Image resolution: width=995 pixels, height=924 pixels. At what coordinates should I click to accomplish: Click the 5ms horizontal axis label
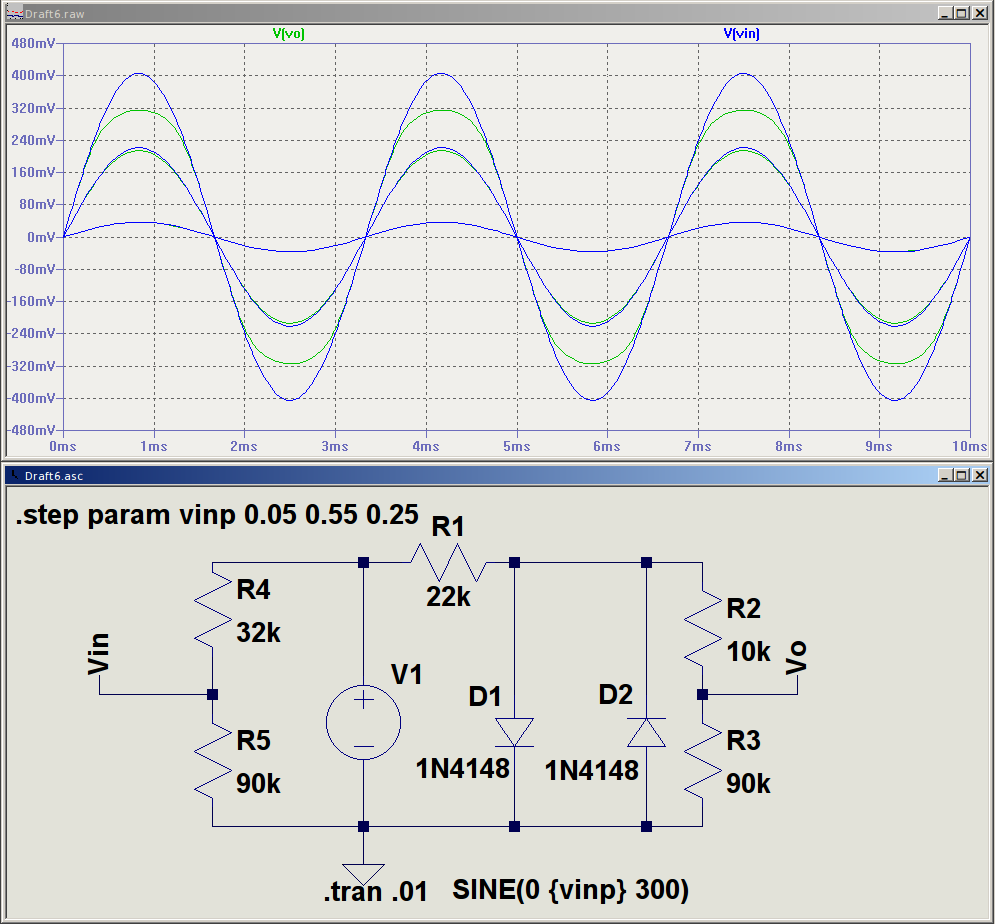tap(517, 446)
